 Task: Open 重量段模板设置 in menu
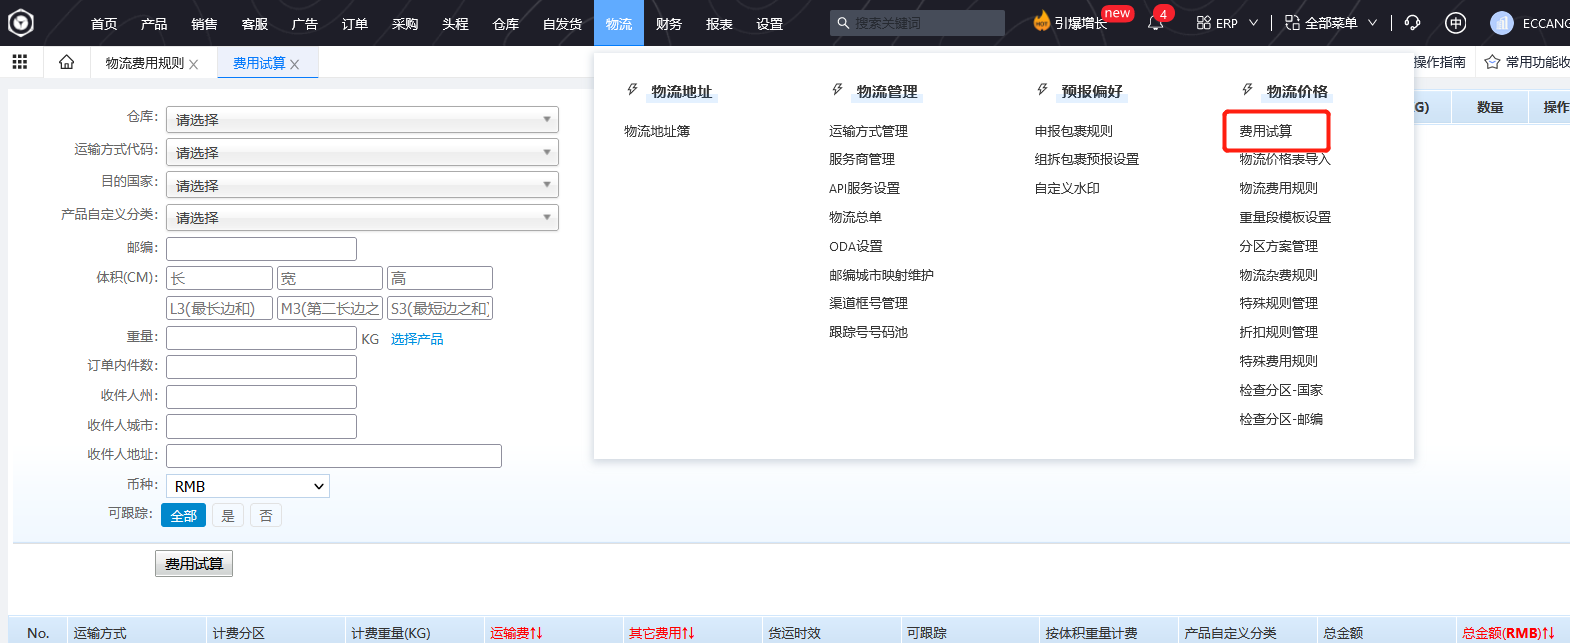coord(1285,217)
